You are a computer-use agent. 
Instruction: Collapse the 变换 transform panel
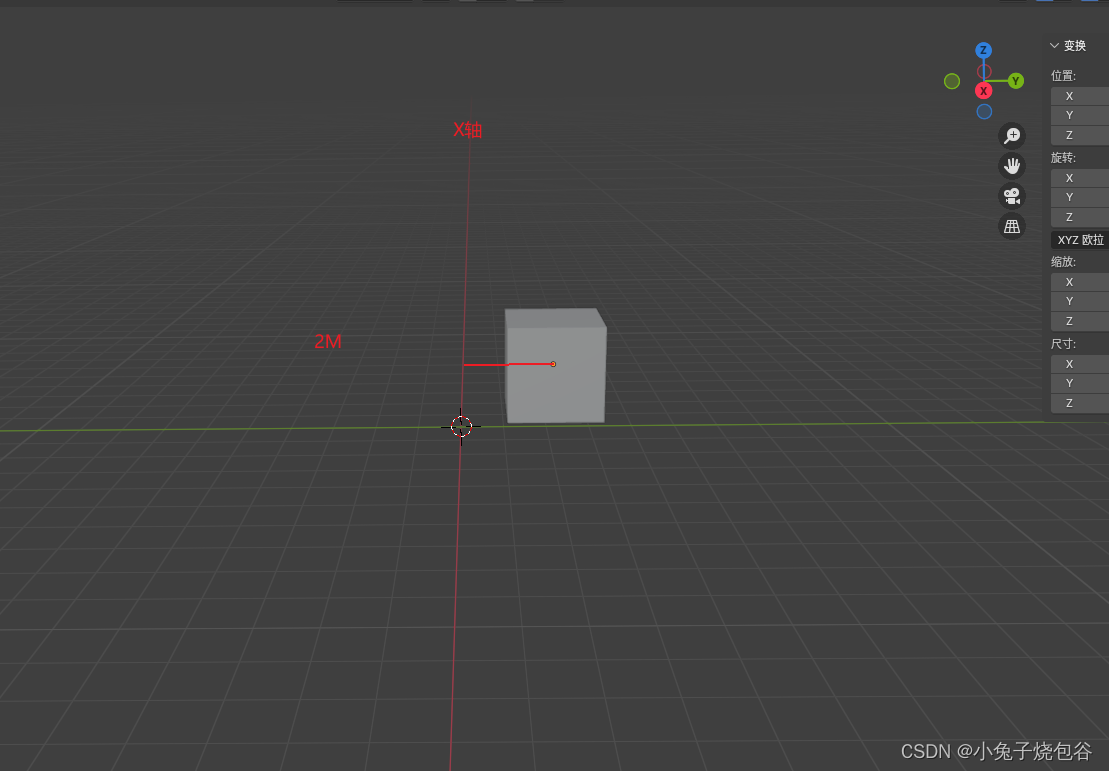pos(1068,46)
